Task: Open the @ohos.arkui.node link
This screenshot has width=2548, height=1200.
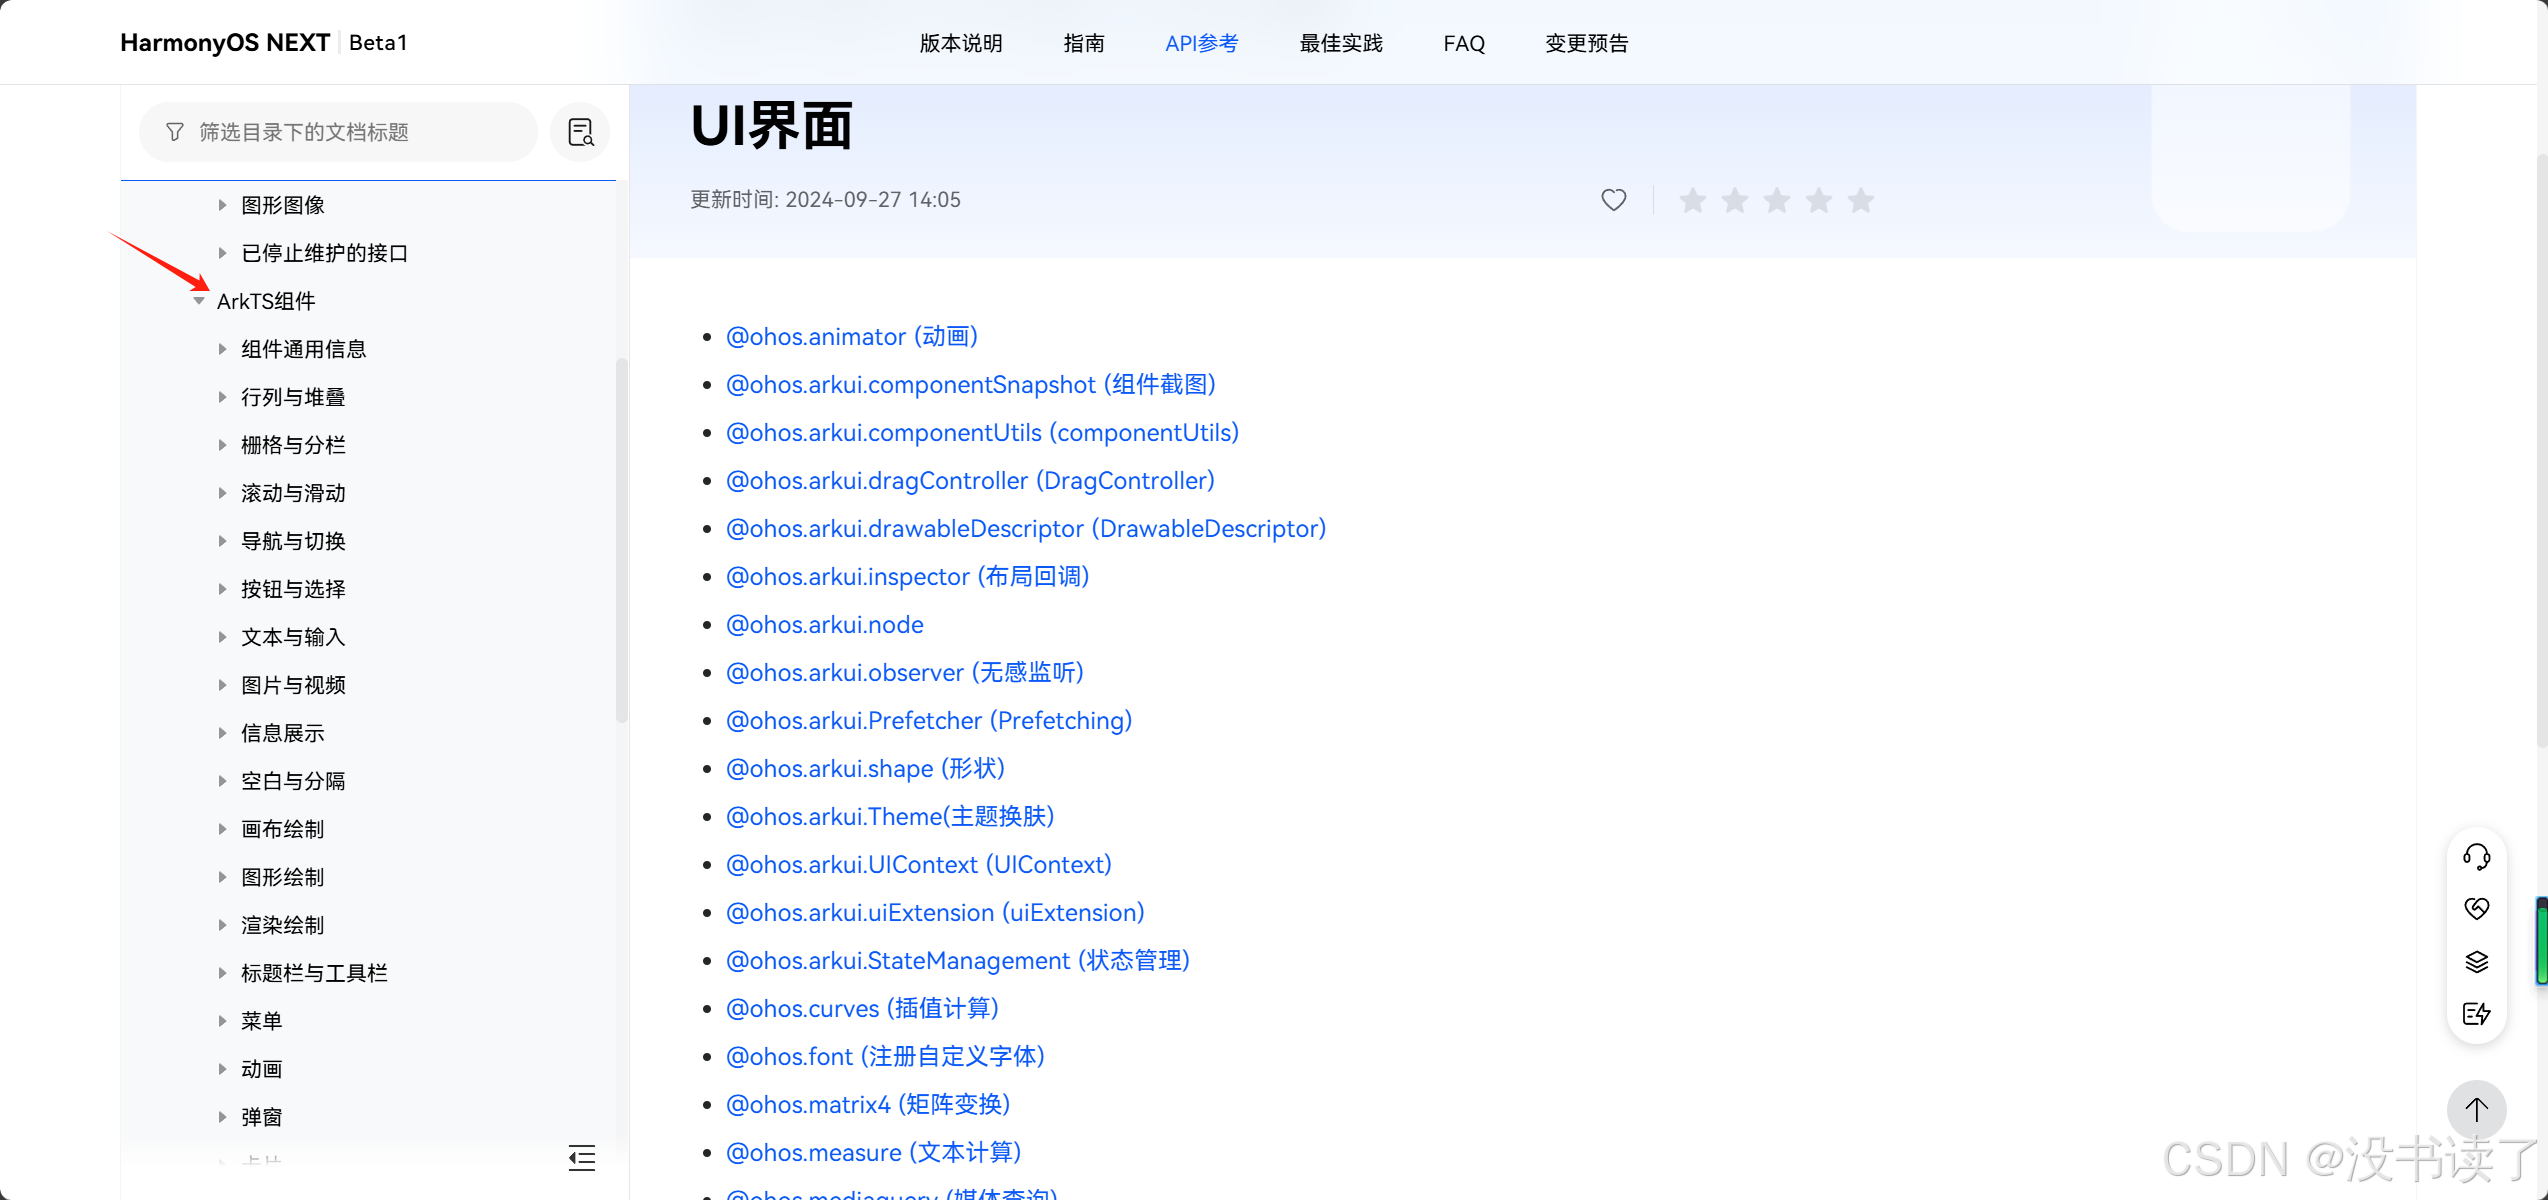Action: pyautogui.click(x=824, y=625)
